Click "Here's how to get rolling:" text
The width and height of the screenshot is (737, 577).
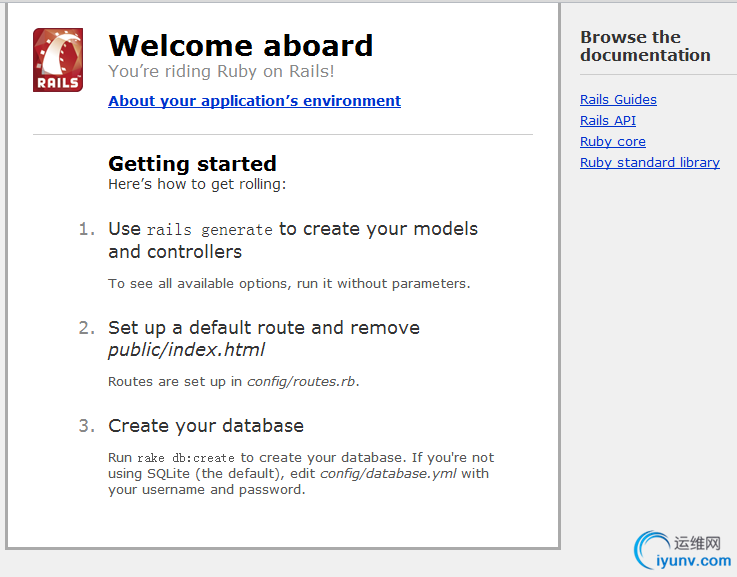click(197, 184)
